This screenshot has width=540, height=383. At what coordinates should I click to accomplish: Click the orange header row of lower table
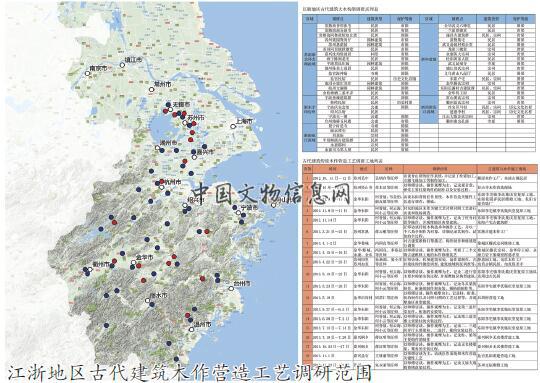(x=420, y=169)
